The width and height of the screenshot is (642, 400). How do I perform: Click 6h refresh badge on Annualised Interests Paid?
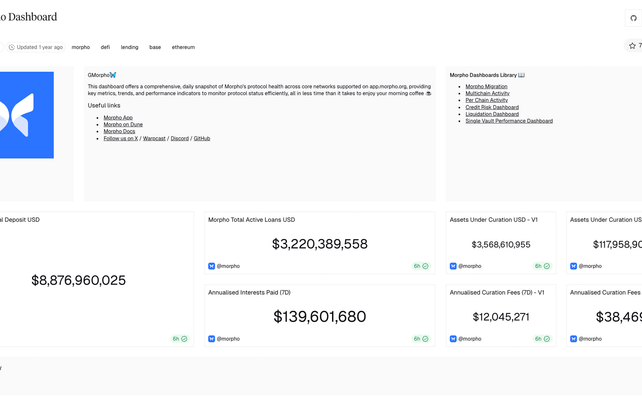[421, 339]
